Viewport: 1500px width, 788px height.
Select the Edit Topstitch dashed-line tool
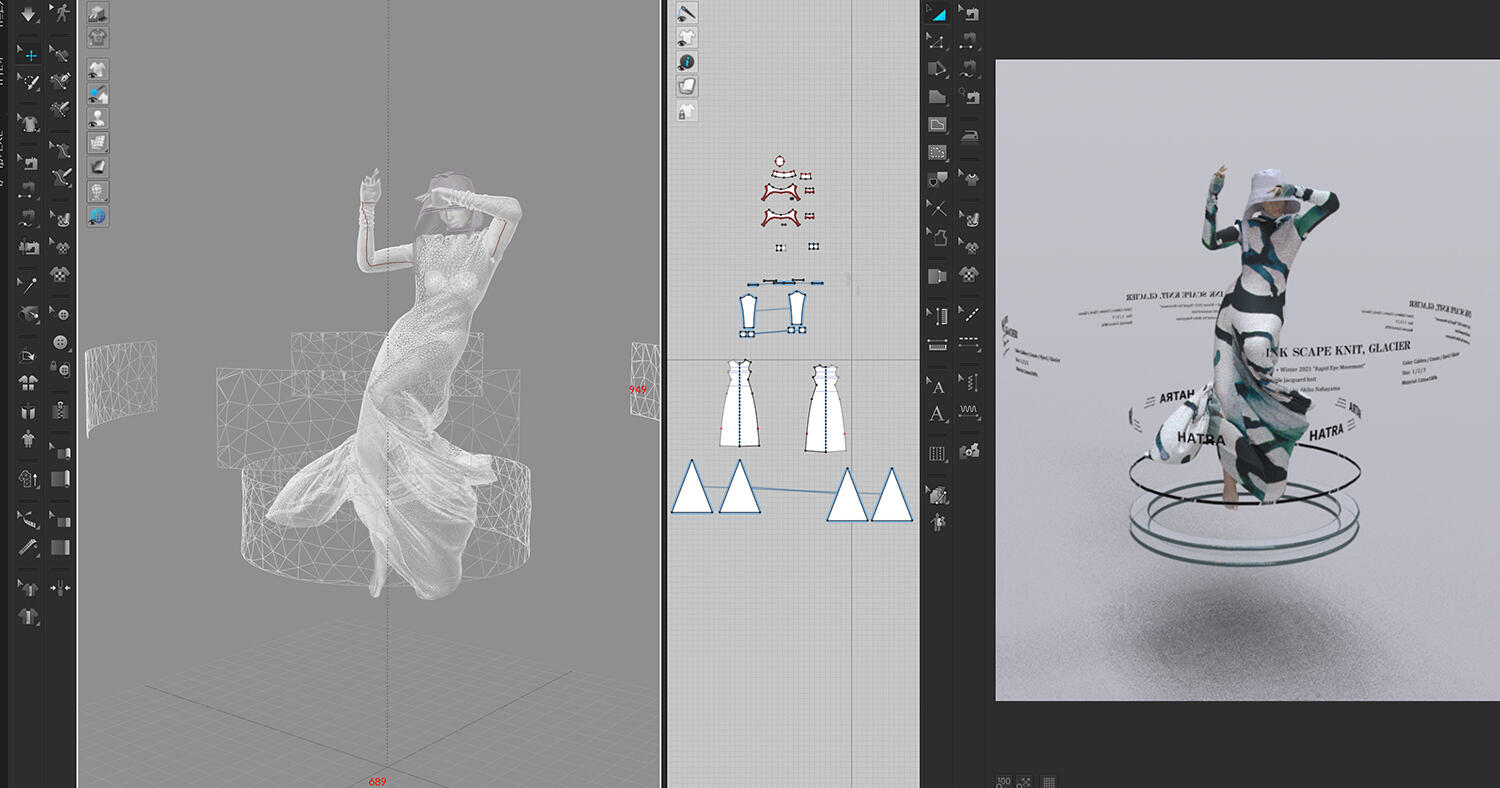(971, 313)
